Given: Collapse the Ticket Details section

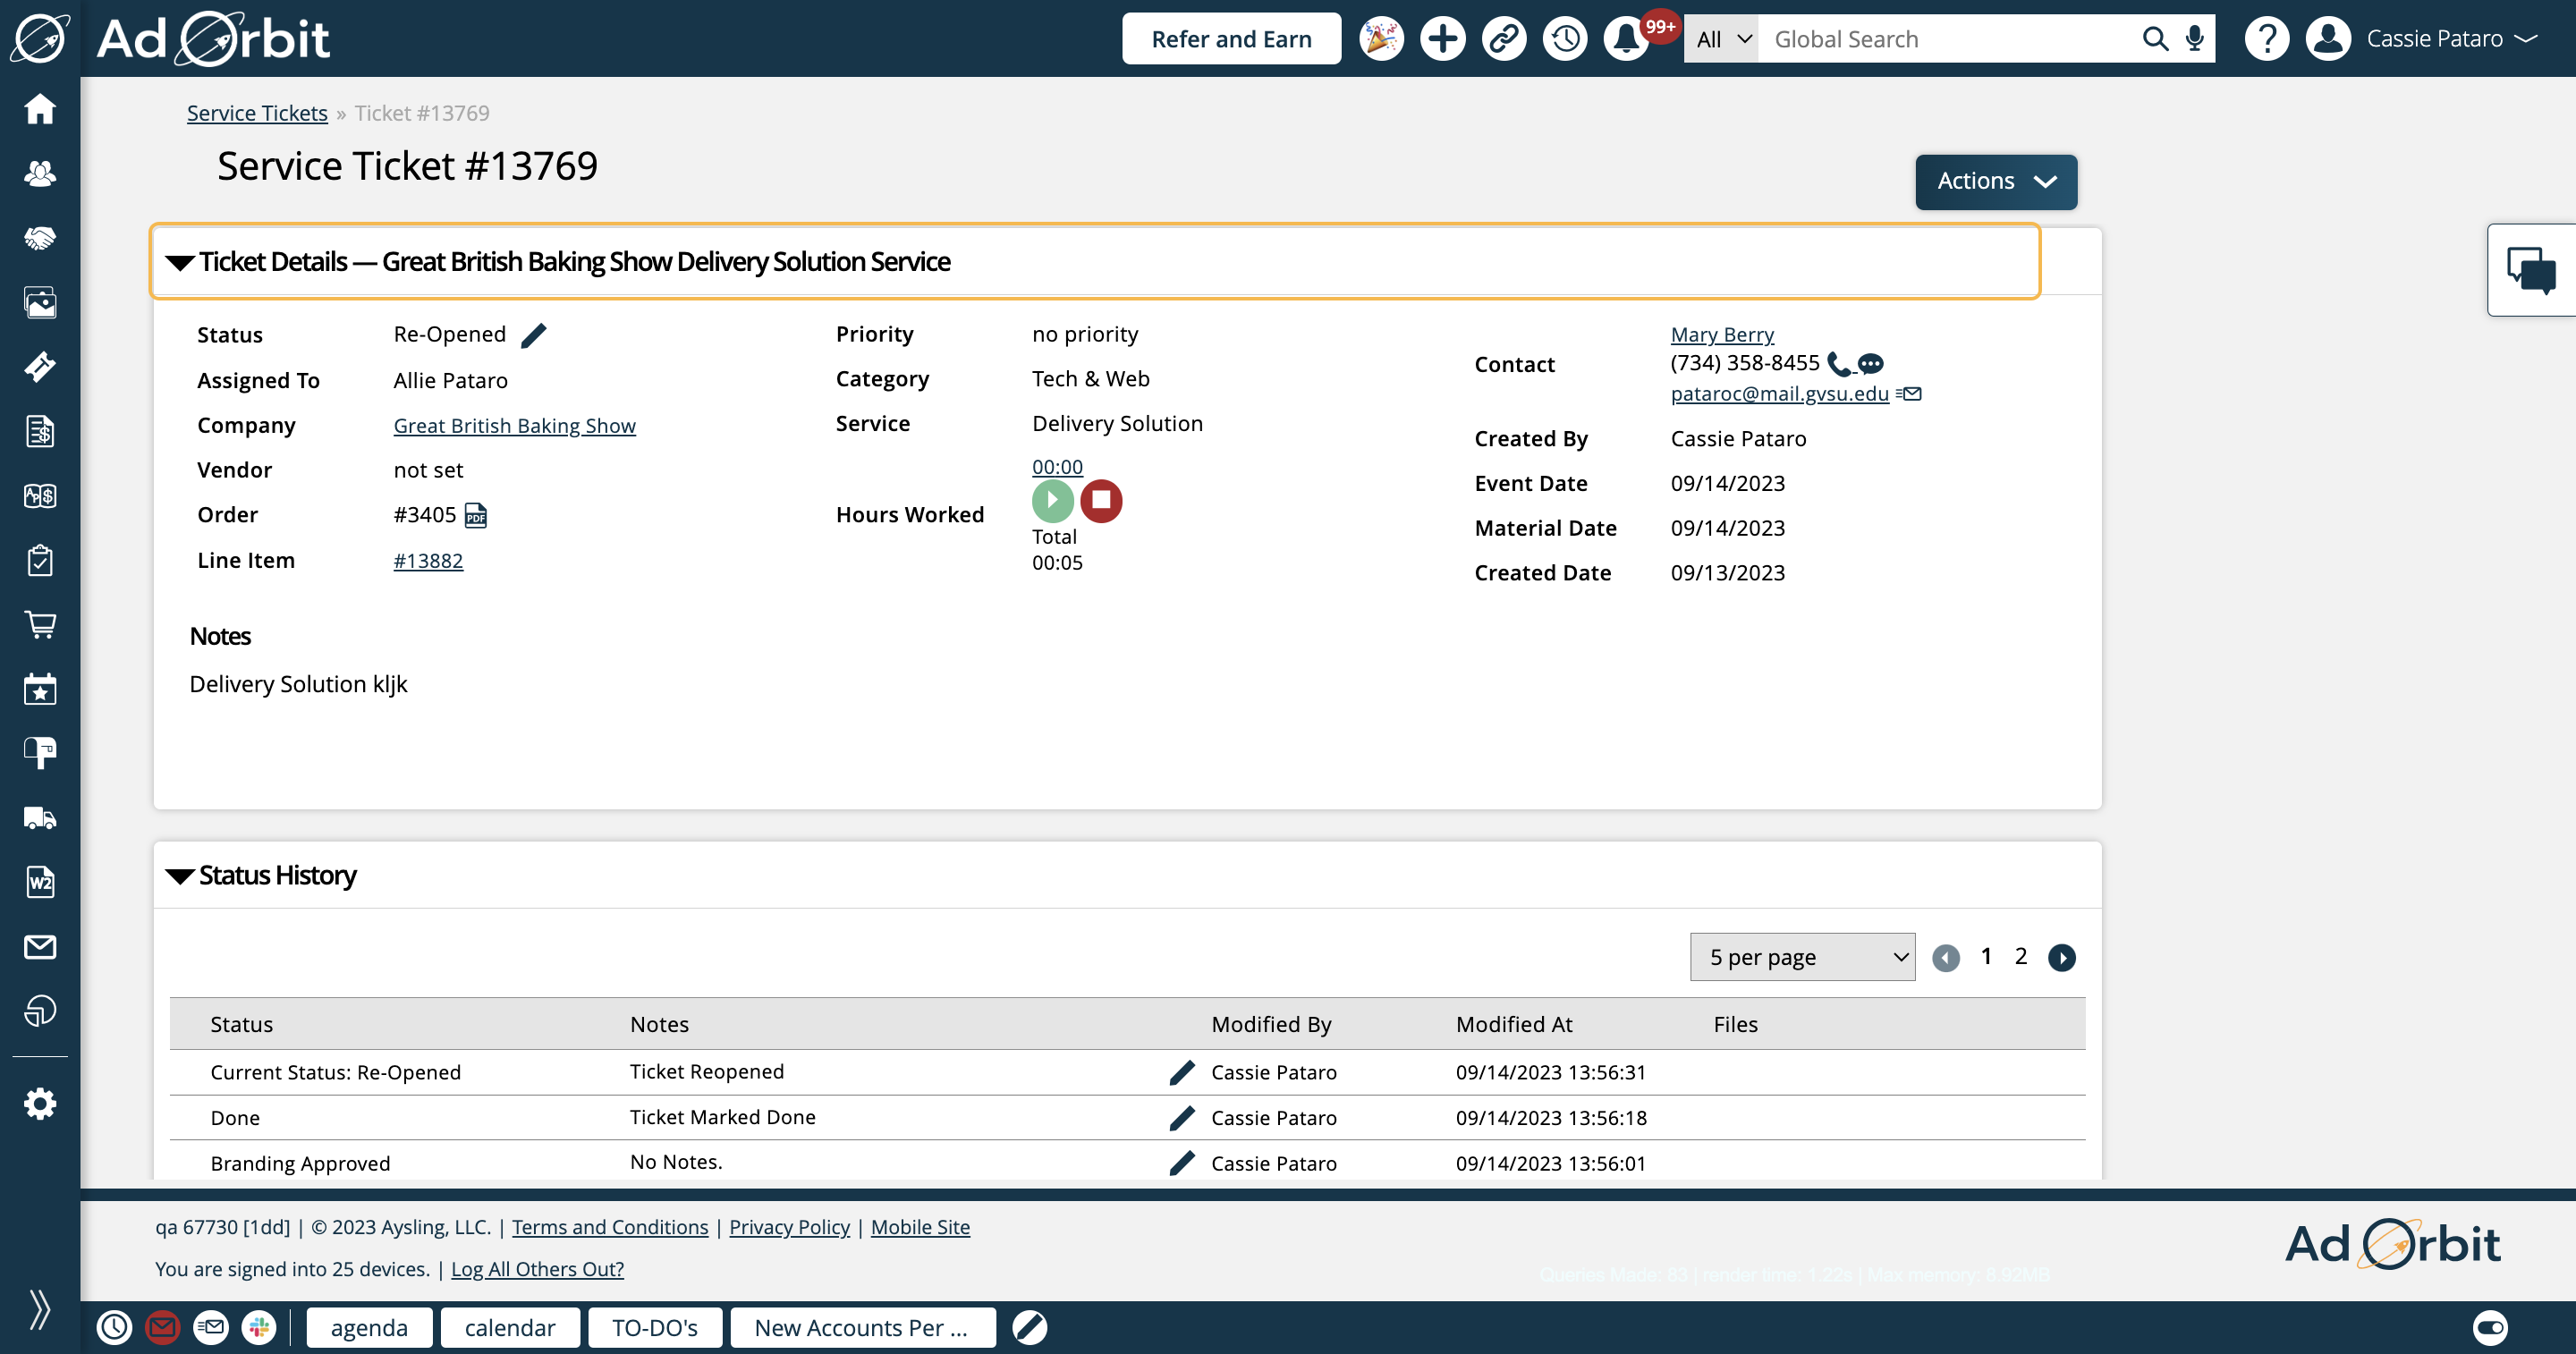Looking at the screenshot, I should point(180,263).
